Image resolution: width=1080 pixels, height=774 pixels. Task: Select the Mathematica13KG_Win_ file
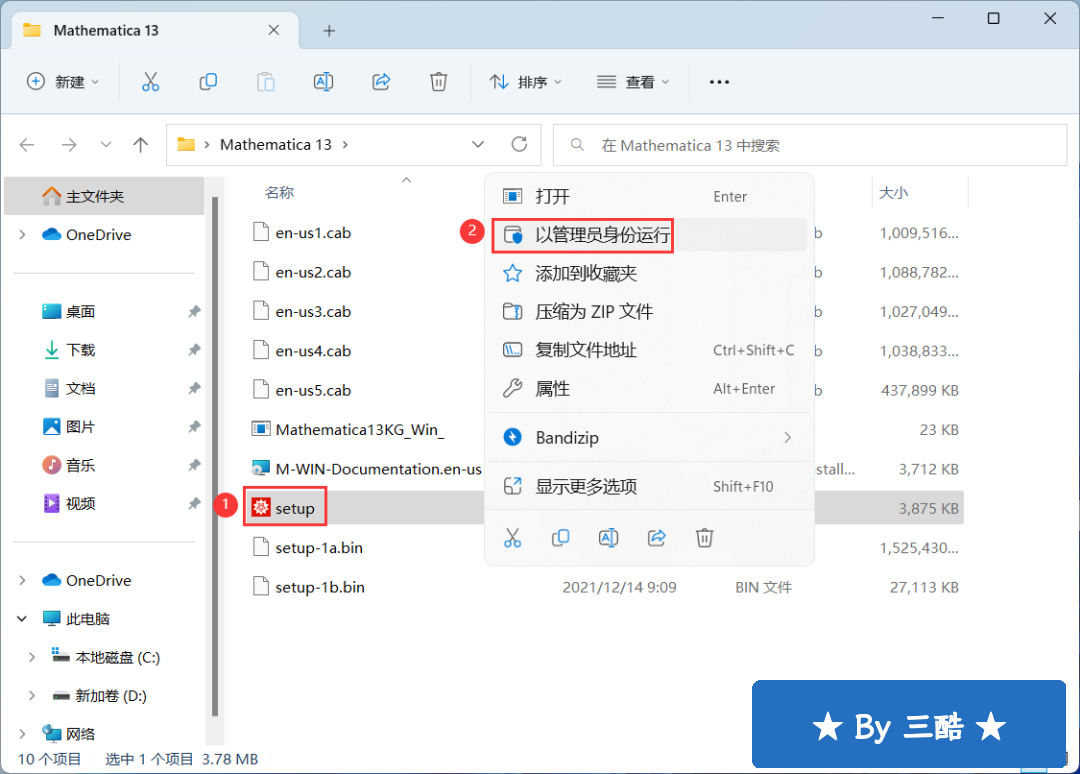pos(360,430)
